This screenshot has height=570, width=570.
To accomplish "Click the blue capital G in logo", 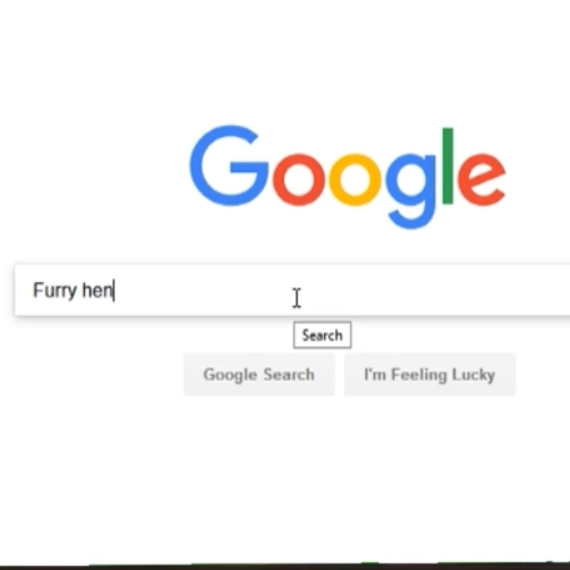I will click(x=229, y=166).
